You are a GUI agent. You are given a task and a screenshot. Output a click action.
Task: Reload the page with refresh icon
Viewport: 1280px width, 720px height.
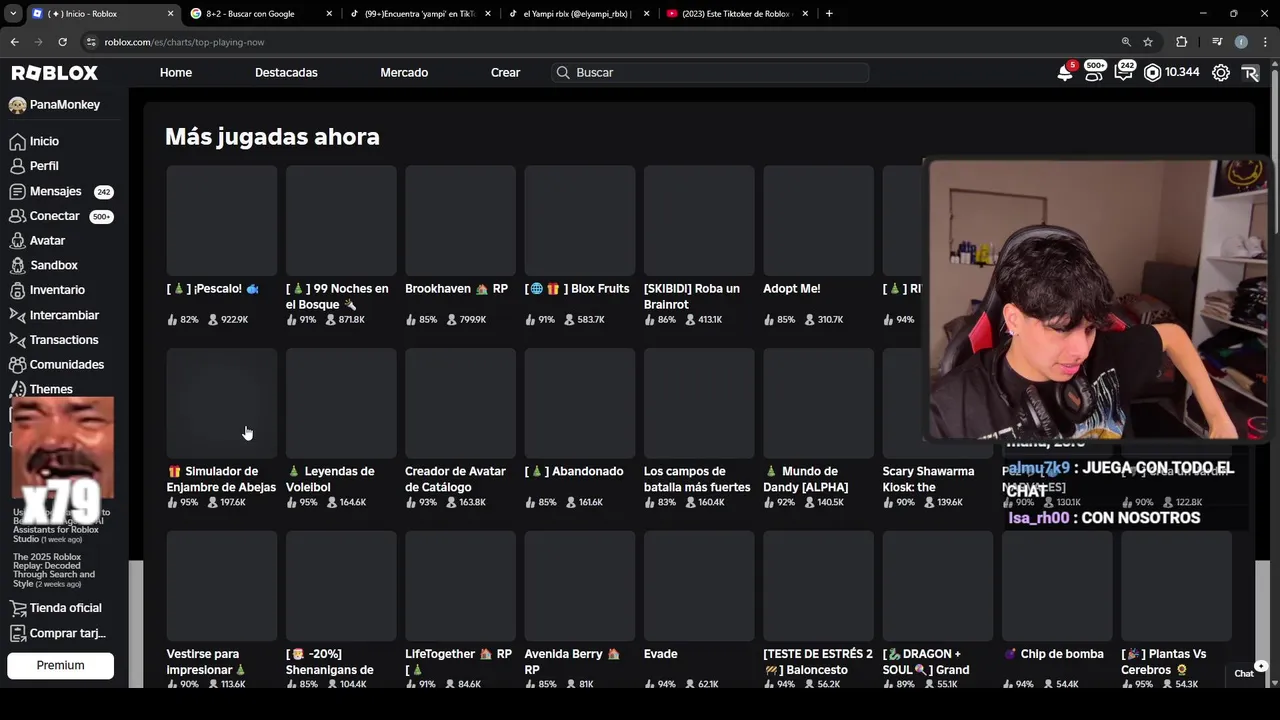click(x=62, y=42)
